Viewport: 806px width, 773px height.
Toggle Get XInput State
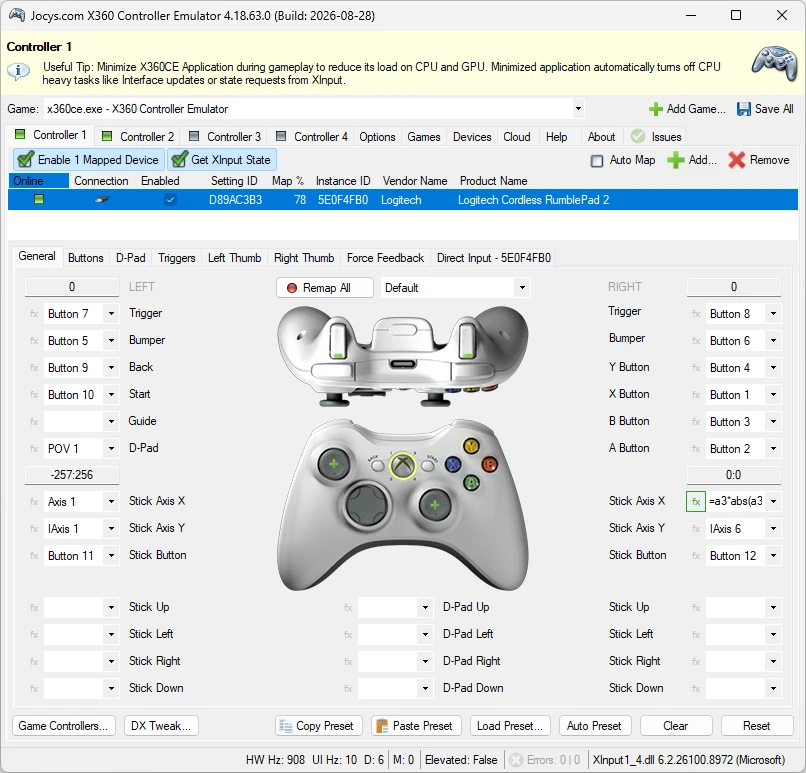coord(222,160)
